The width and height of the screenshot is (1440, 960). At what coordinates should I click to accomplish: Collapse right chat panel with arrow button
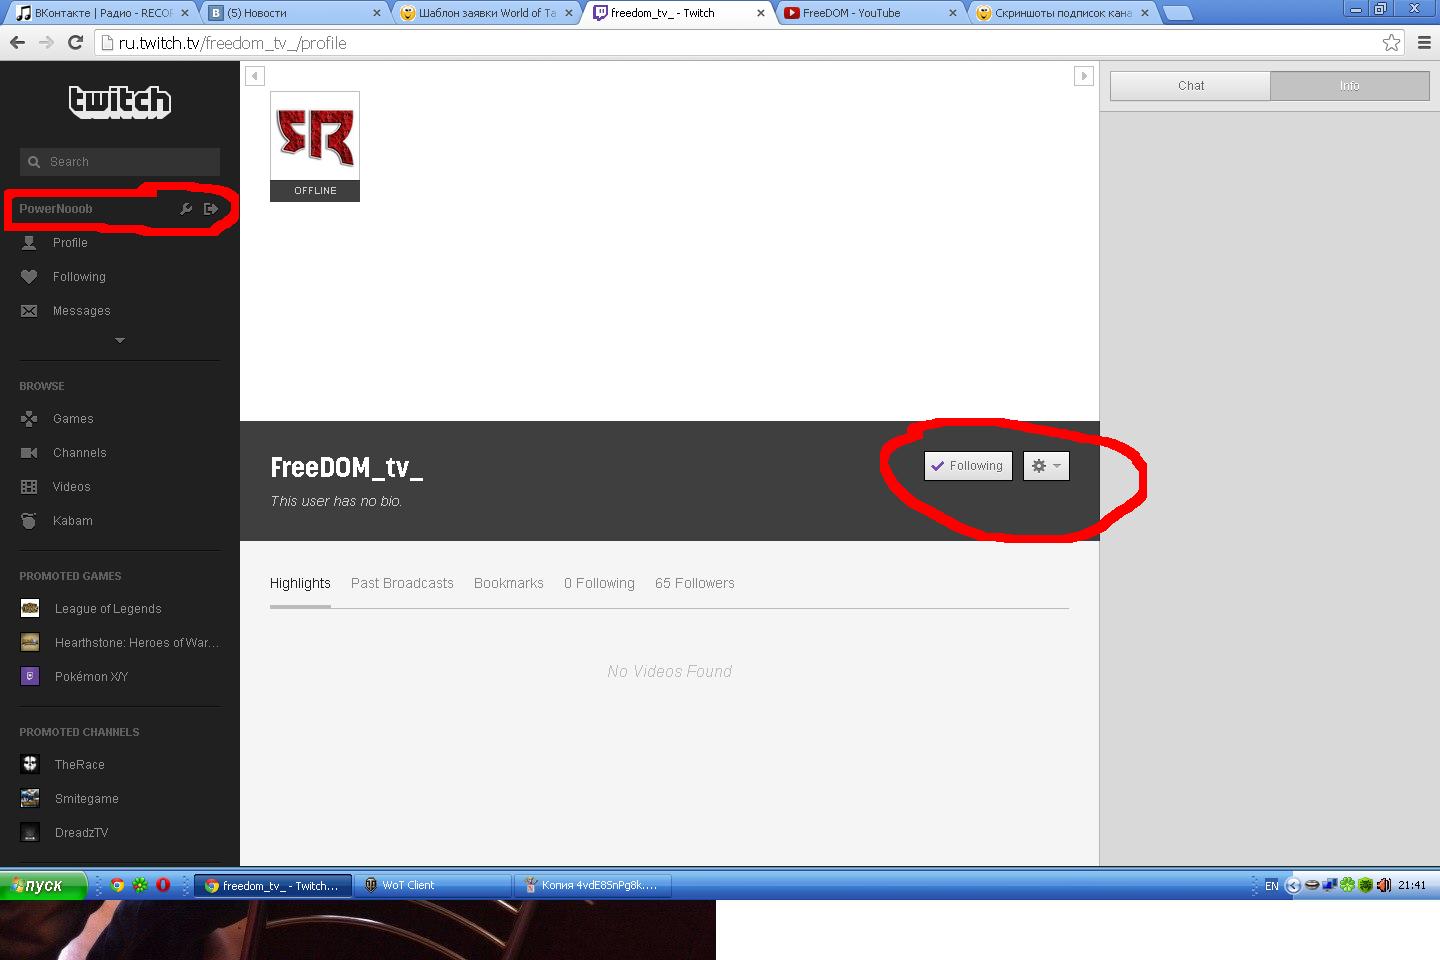(1084, 76)
